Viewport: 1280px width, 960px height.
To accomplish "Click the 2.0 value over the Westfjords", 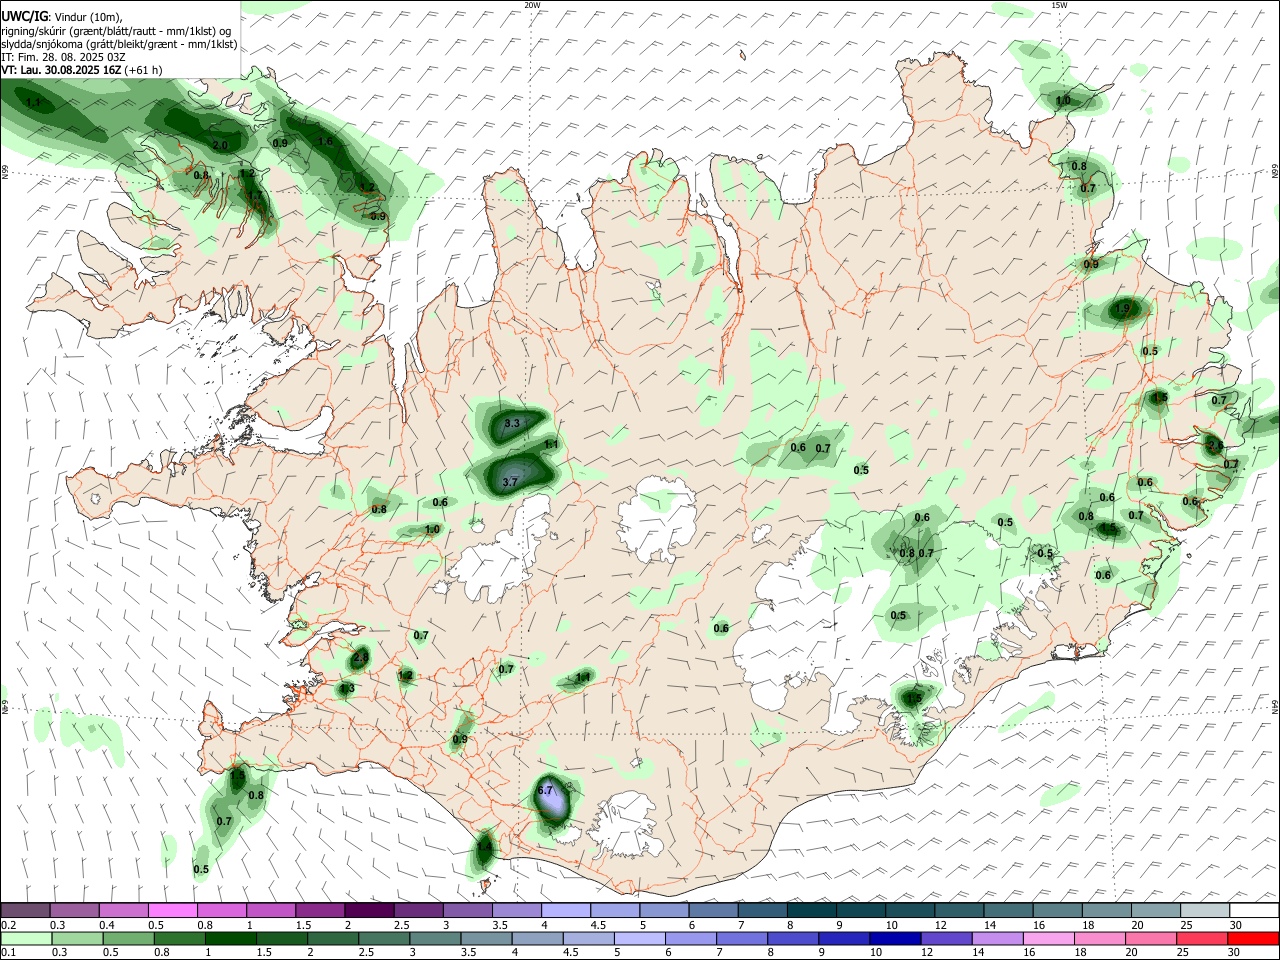I will (221, 145).
